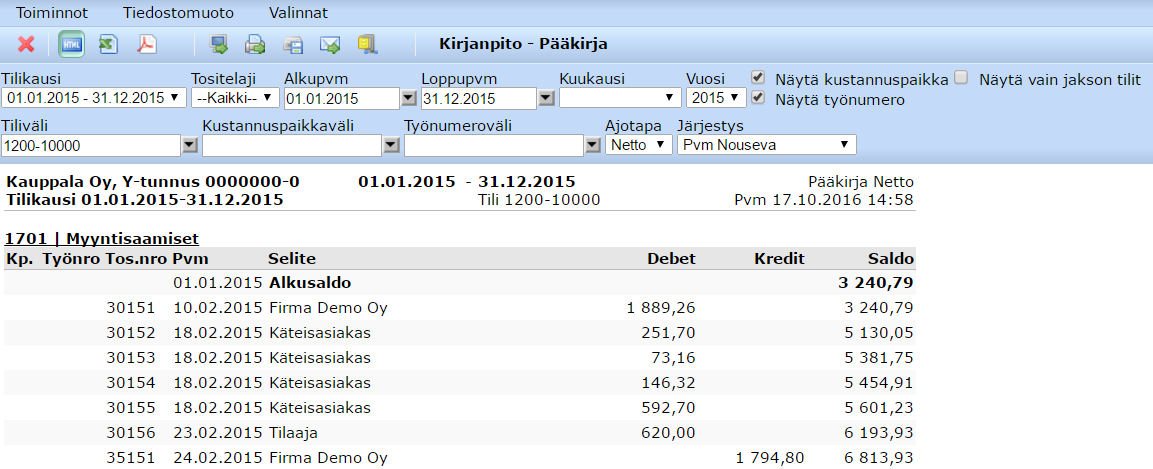
Task: Open the Järjestys sort order dropdown
Action: pyautogui.click(x=766, y=145)
